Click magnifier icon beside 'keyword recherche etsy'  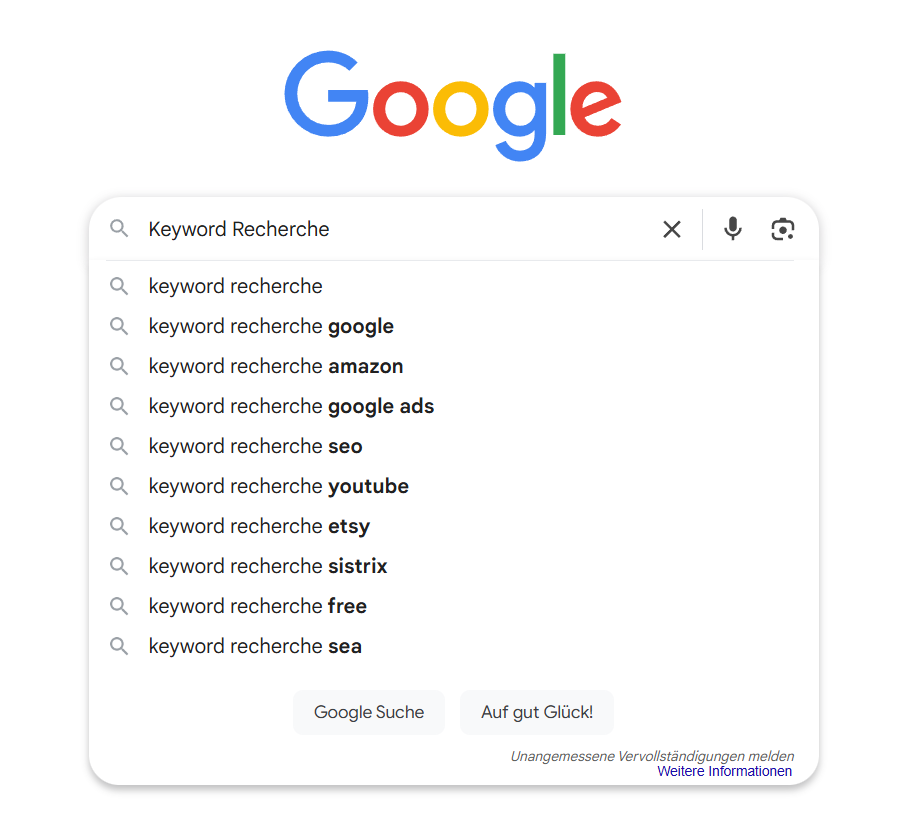[119, 526]
